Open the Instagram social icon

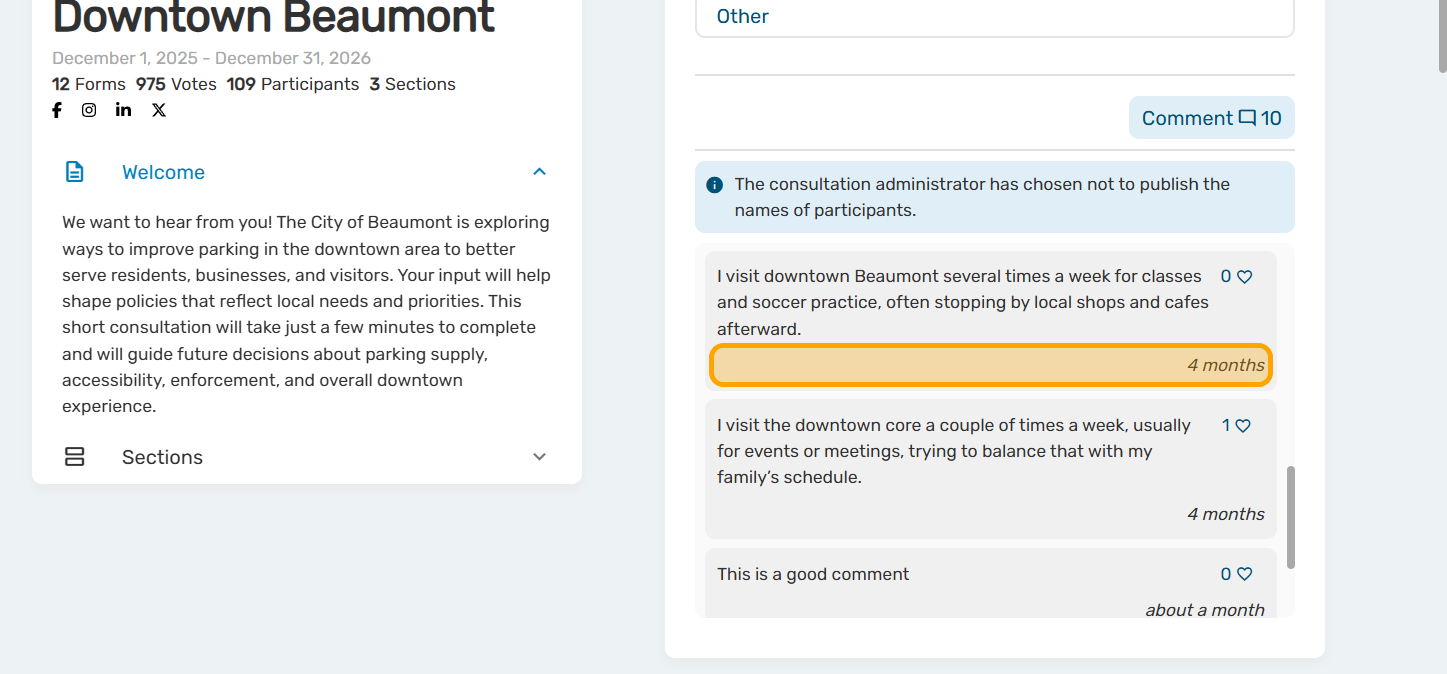89,110
